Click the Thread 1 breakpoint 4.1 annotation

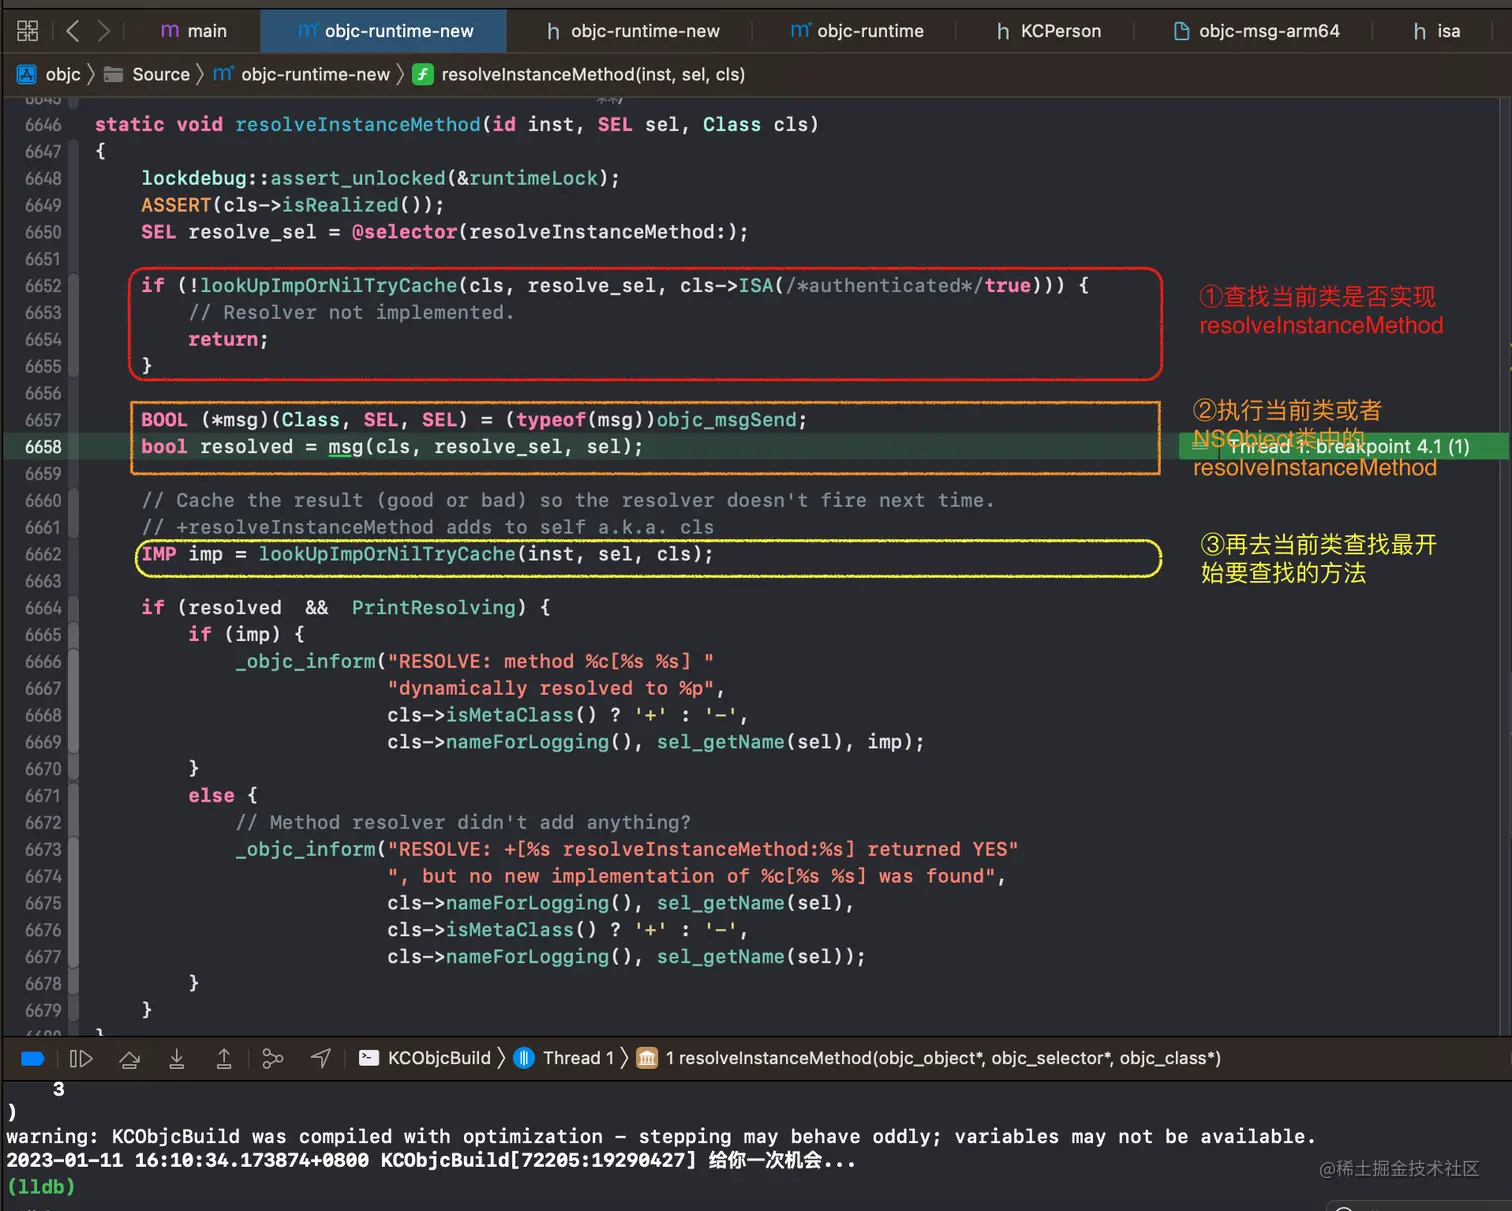pyautogui.click(x=1345, y=446)
